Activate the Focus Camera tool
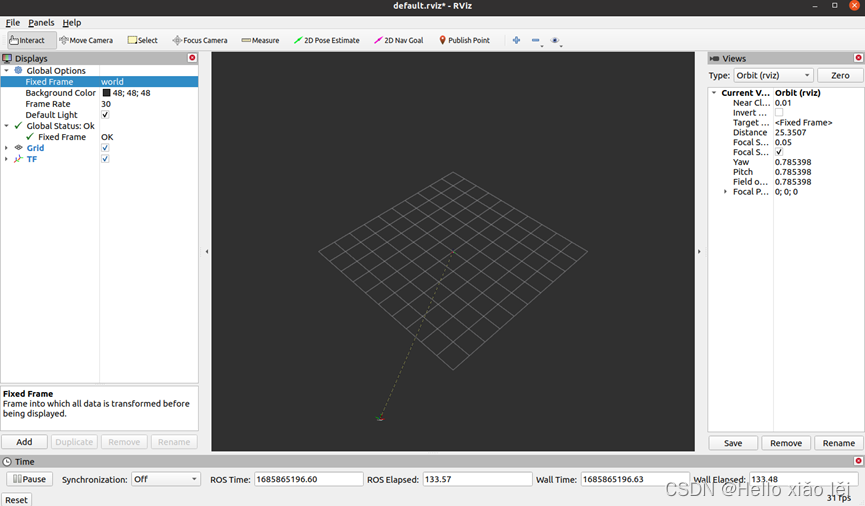This screenshot has width=865, height=506. tap(200, 40)
